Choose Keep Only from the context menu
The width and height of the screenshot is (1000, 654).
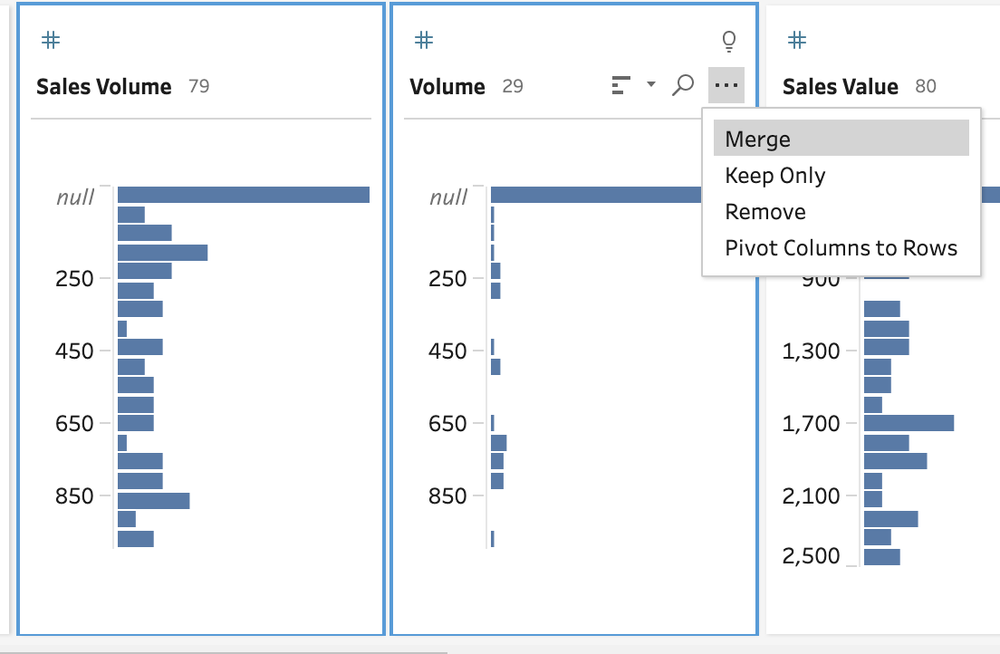pyautogui.click(x=841, y=175)
